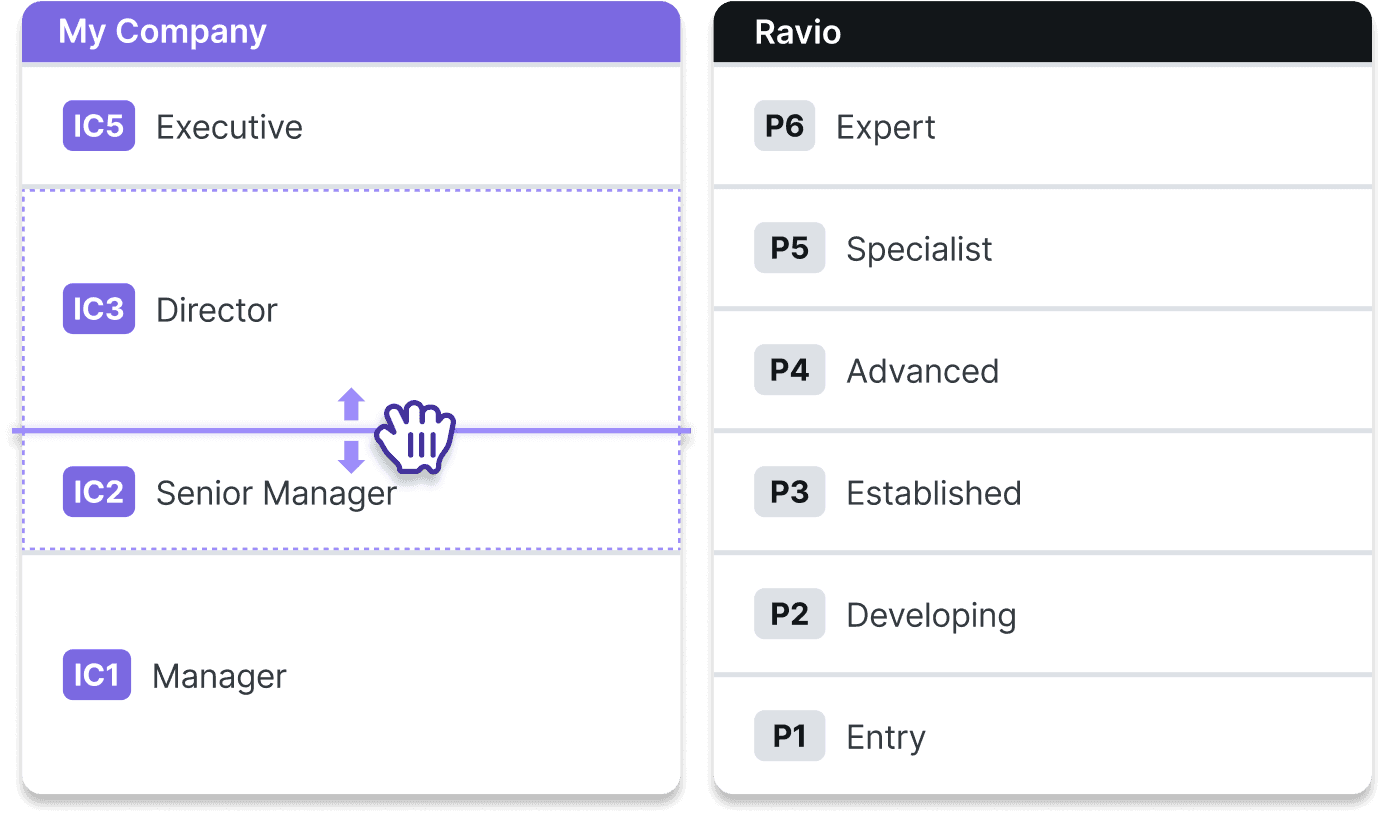
Task: Click the P1 level badge
Action: (789, 736)
